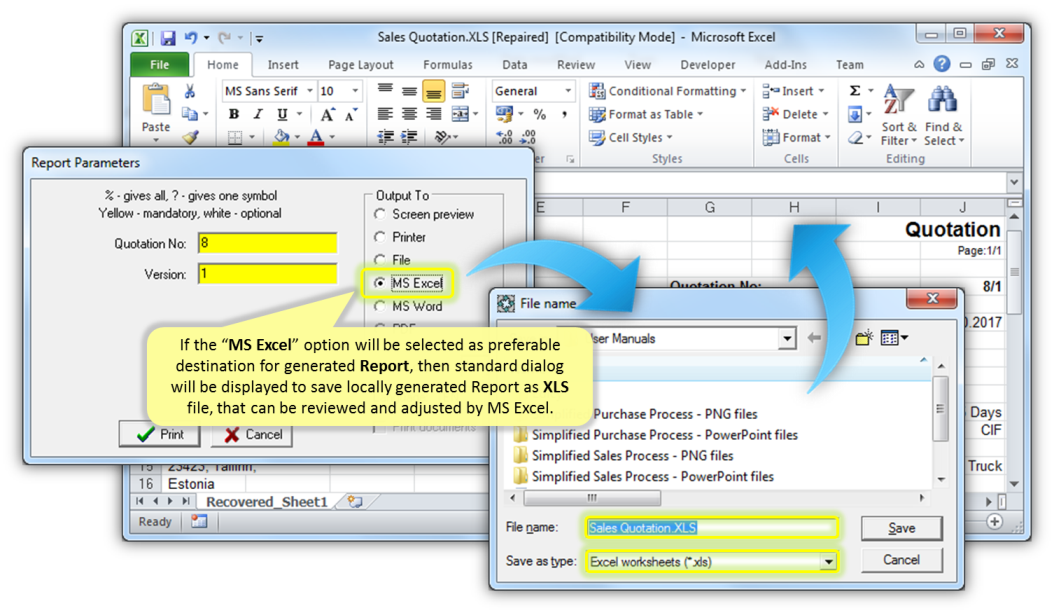Click the red Font Color A
The image size is (1054, 613).
click(316, 137)
